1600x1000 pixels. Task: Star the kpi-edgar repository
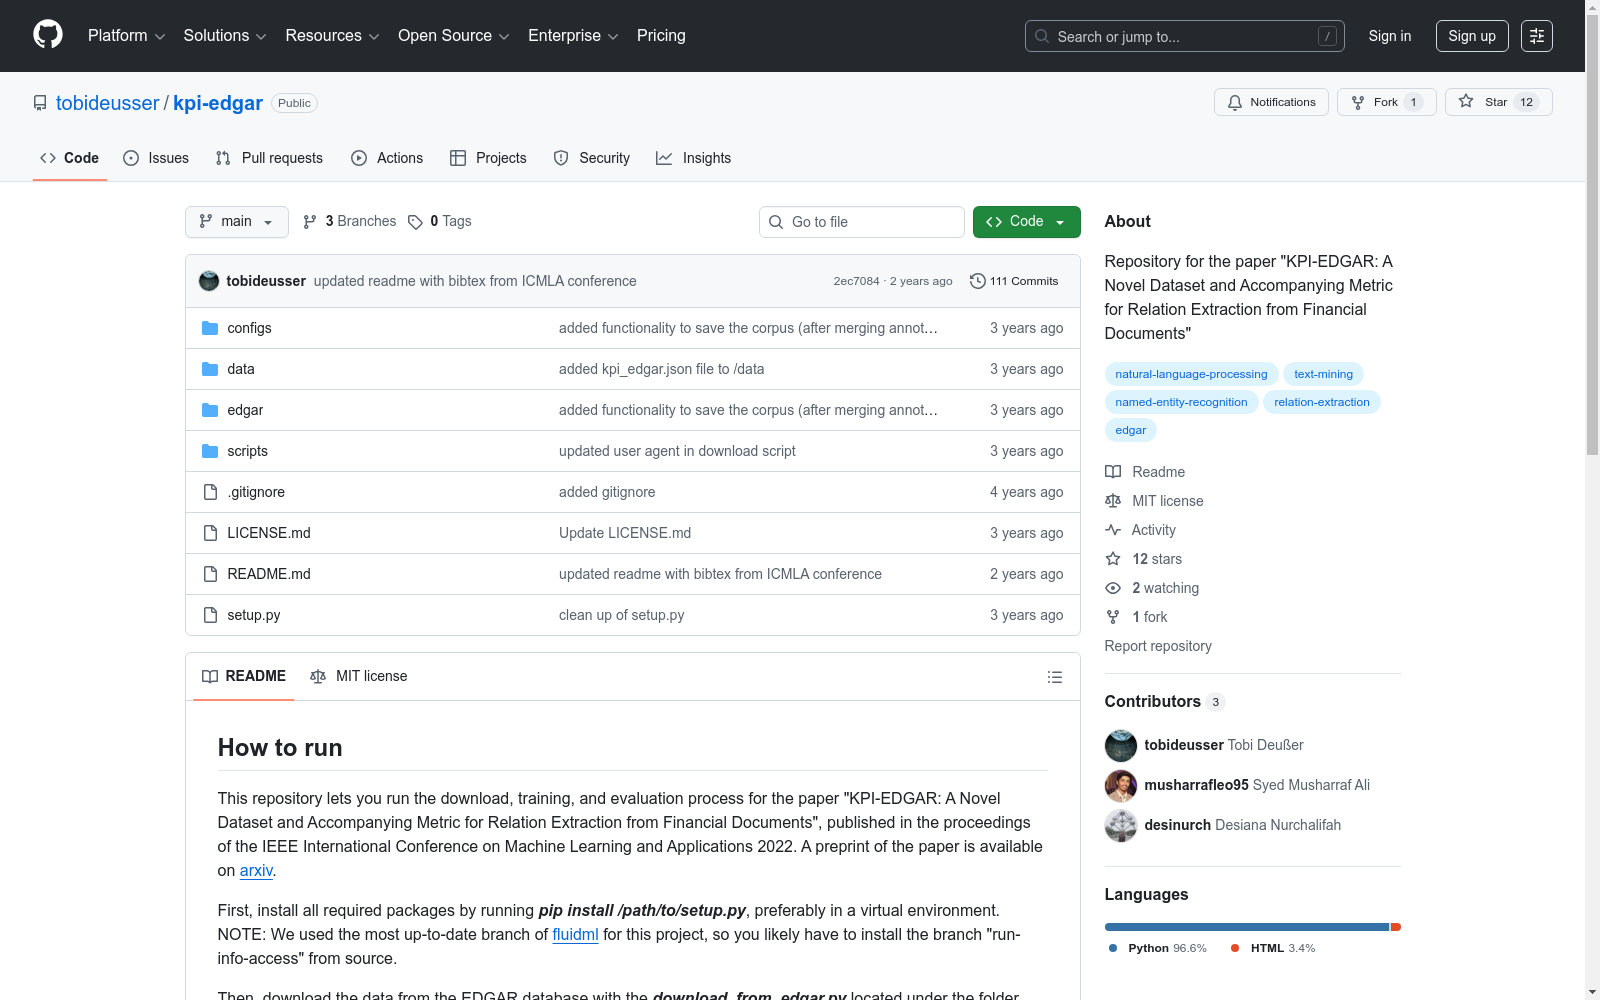(1498, 102)
